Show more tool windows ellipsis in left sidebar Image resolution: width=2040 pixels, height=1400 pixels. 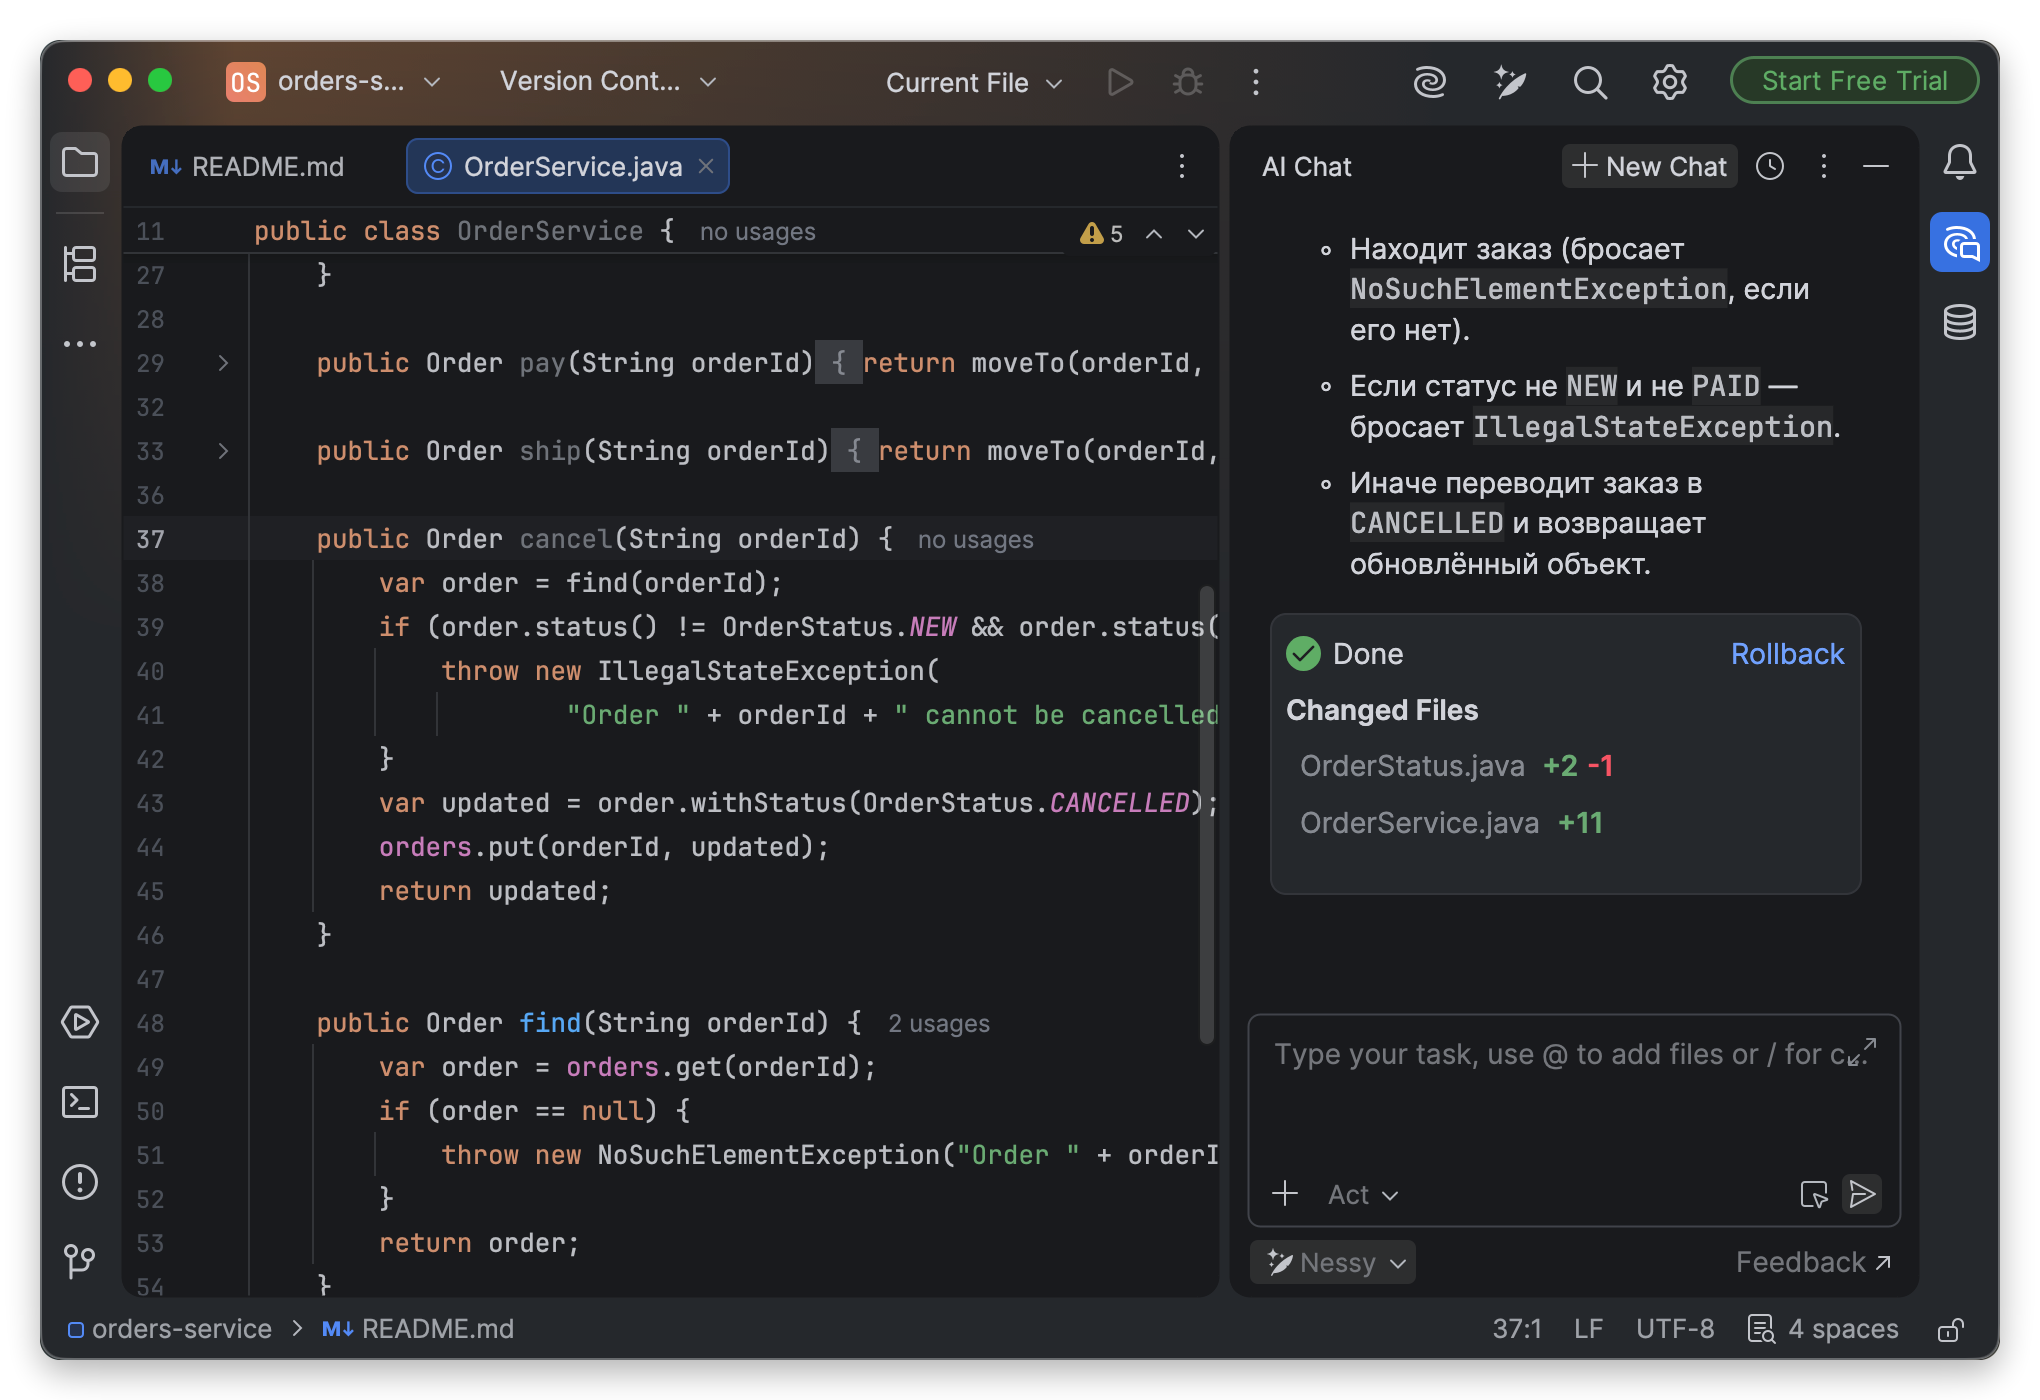80,344
